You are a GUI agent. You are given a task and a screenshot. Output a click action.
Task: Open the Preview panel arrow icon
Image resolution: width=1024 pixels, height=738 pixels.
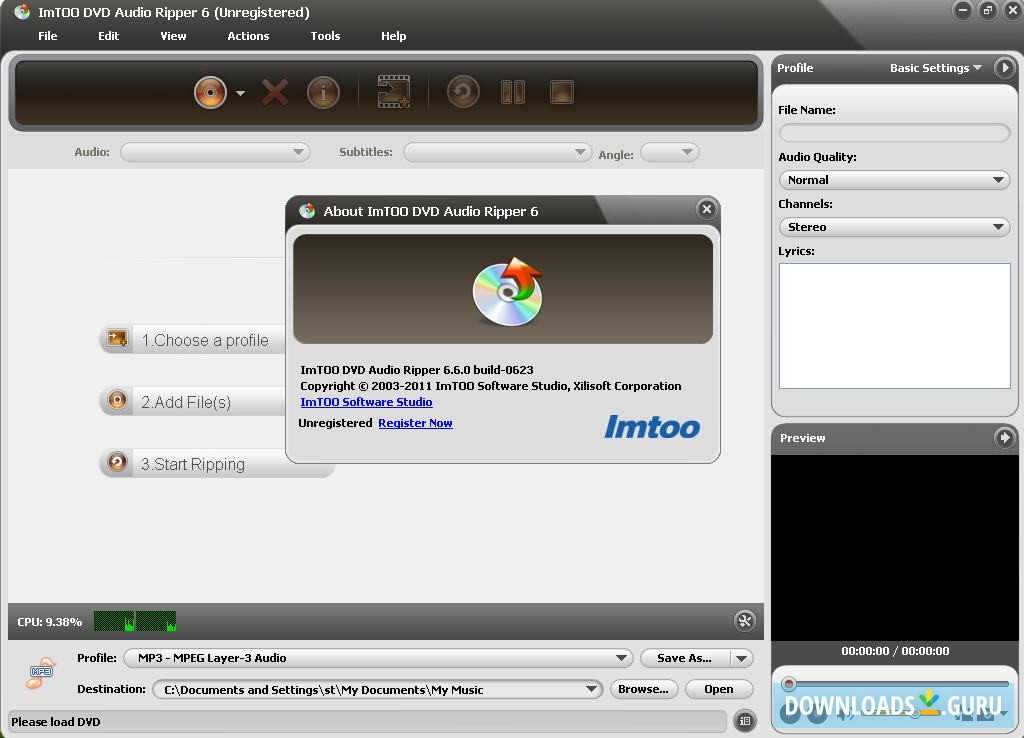point(1008,437)
